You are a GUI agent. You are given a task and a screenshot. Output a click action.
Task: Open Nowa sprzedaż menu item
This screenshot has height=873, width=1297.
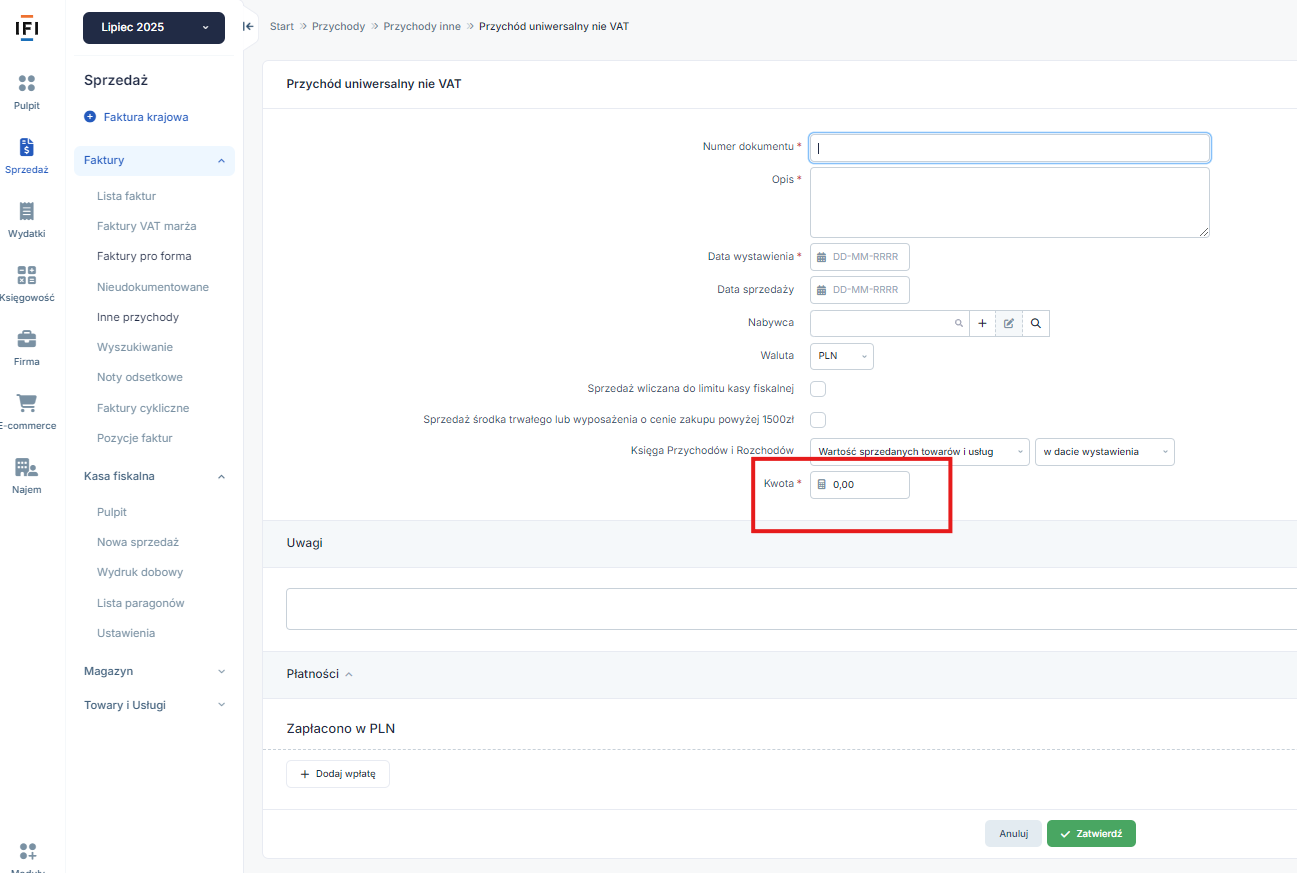point(138,542)
